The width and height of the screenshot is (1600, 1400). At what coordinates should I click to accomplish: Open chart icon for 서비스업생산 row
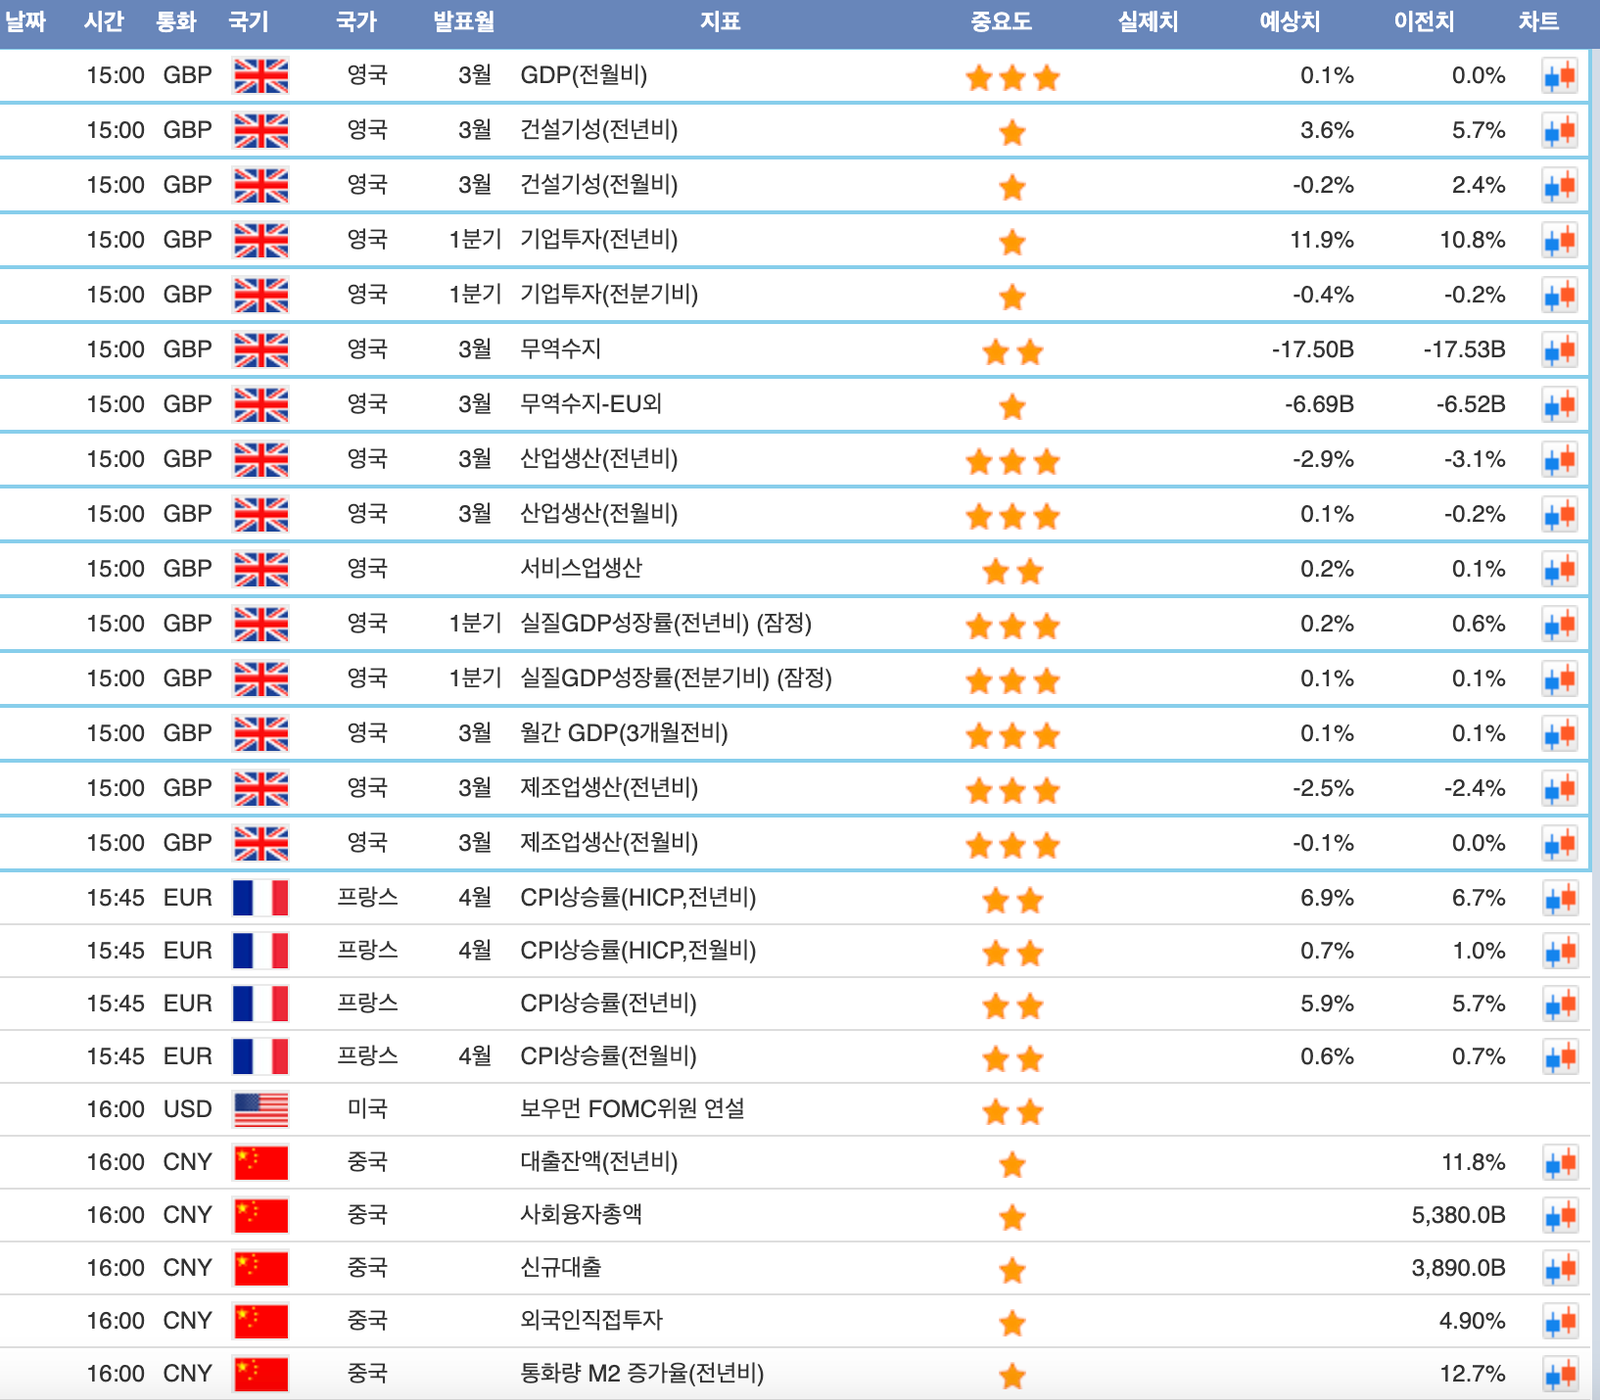tap(1559, 570)
